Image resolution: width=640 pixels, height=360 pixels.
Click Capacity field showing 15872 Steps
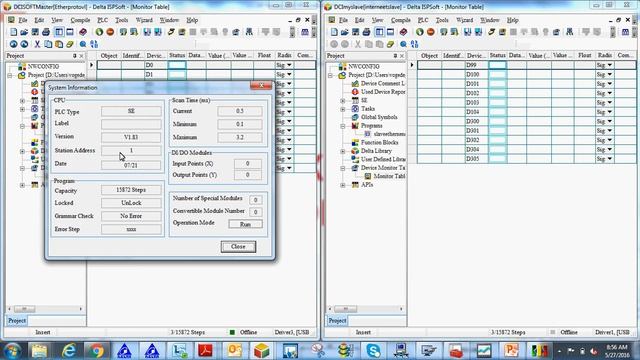[131, 190]
